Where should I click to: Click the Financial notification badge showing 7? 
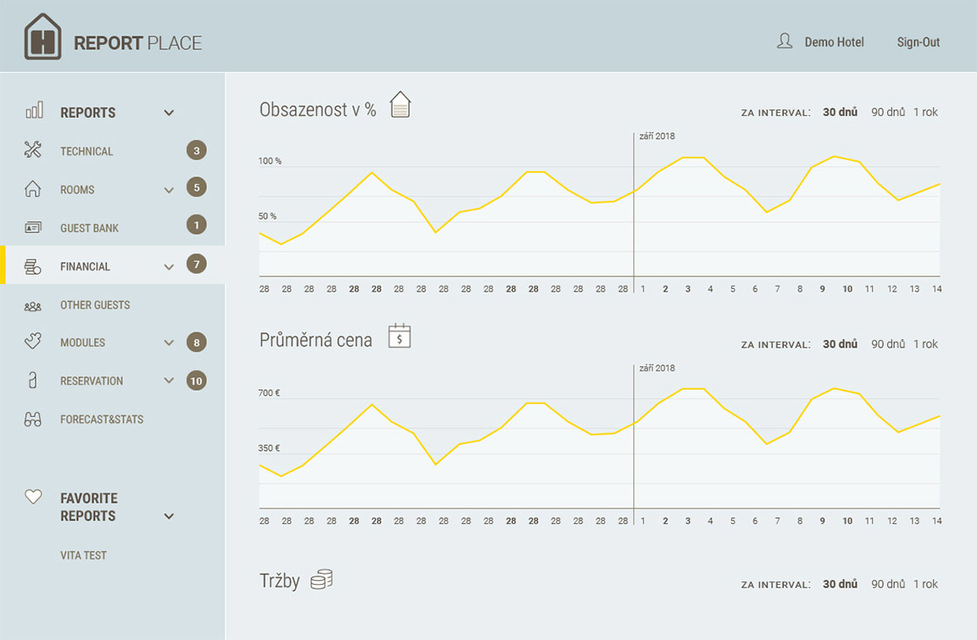tap(197, 265)
